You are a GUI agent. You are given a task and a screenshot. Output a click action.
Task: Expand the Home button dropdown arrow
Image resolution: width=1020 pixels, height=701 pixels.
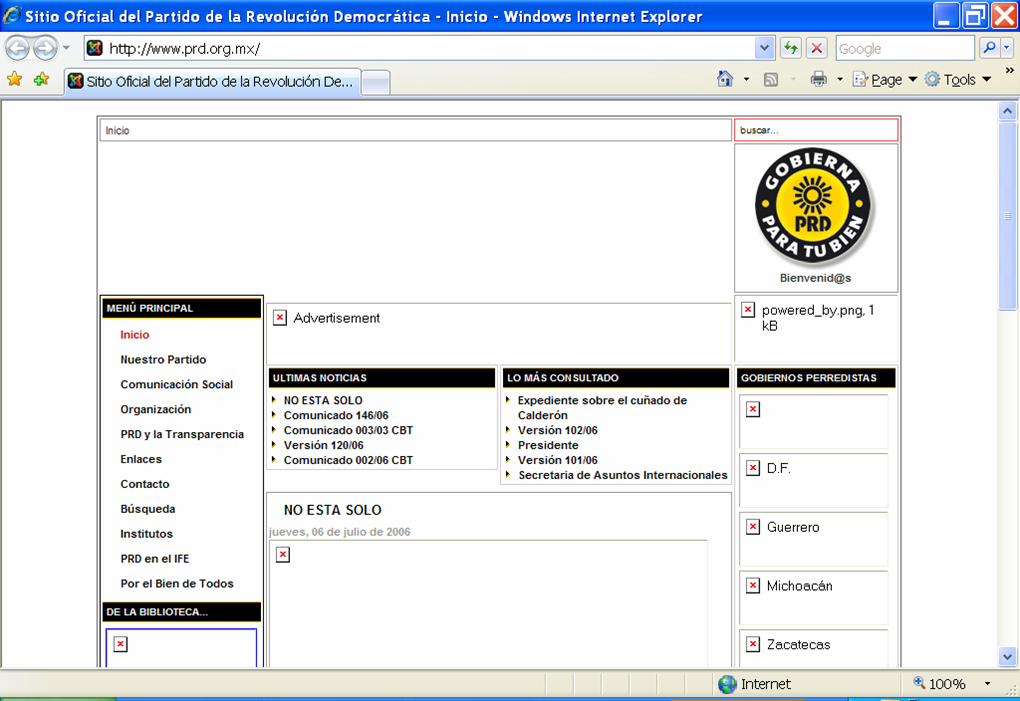tap(746, 79)
